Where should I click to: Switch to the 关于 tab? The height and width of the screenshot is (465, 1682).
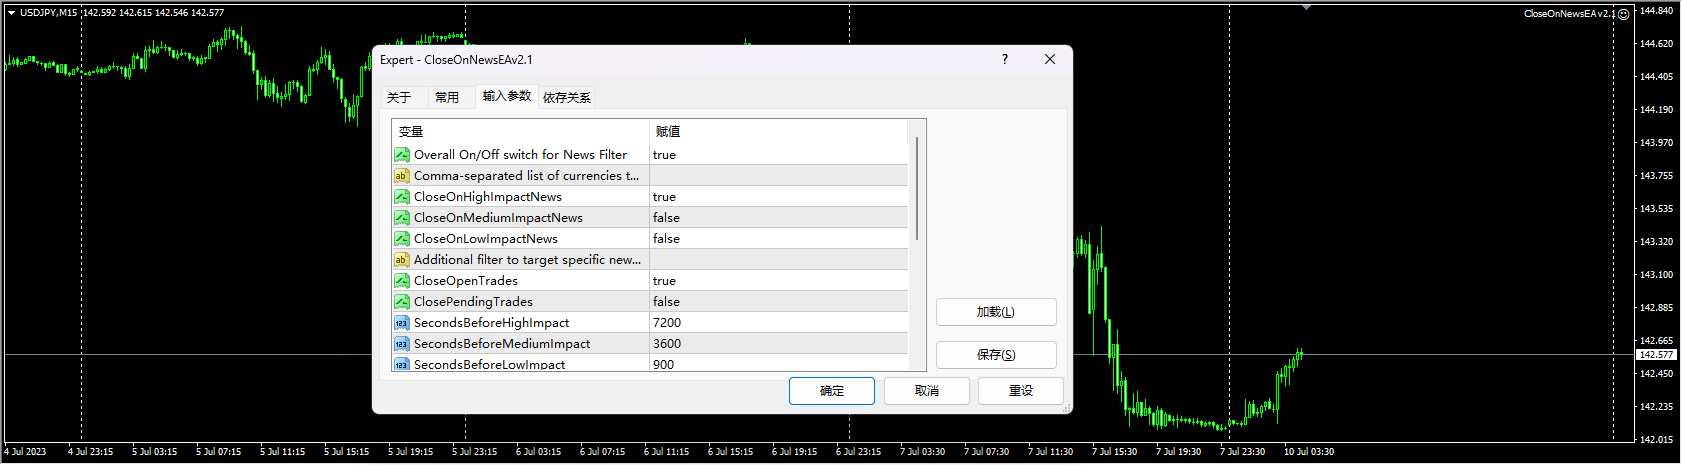[x=399, y=97]
